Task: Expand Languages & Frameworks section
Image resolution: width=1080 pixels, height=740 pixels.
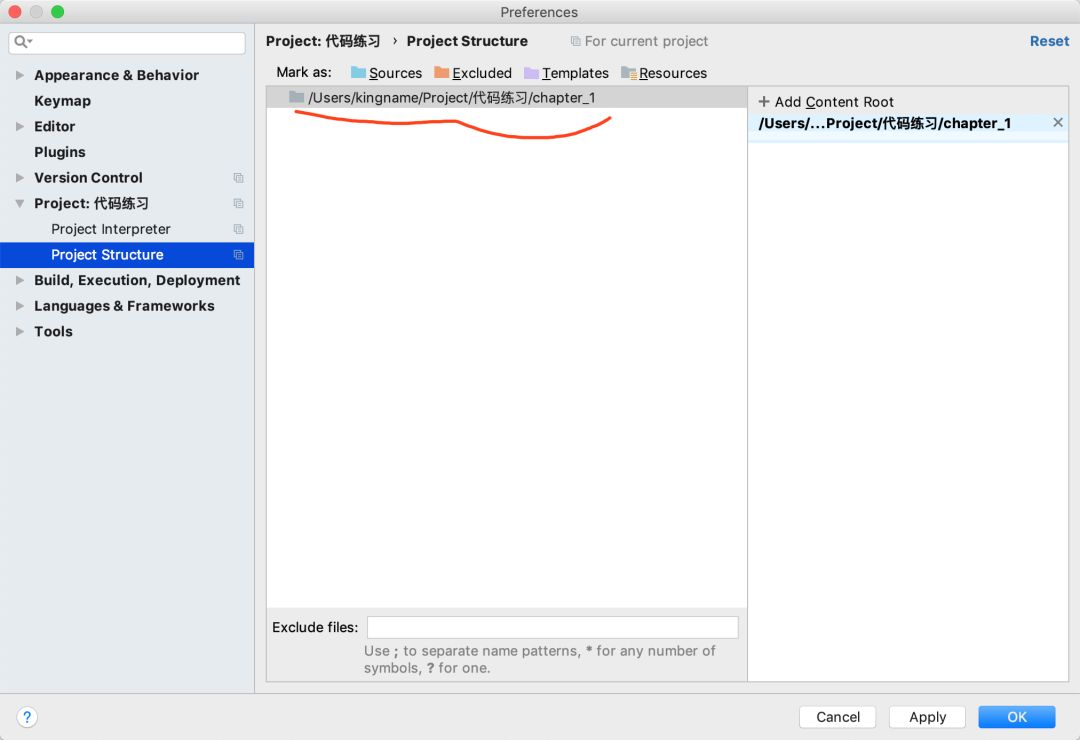Action: pos(20,306)
